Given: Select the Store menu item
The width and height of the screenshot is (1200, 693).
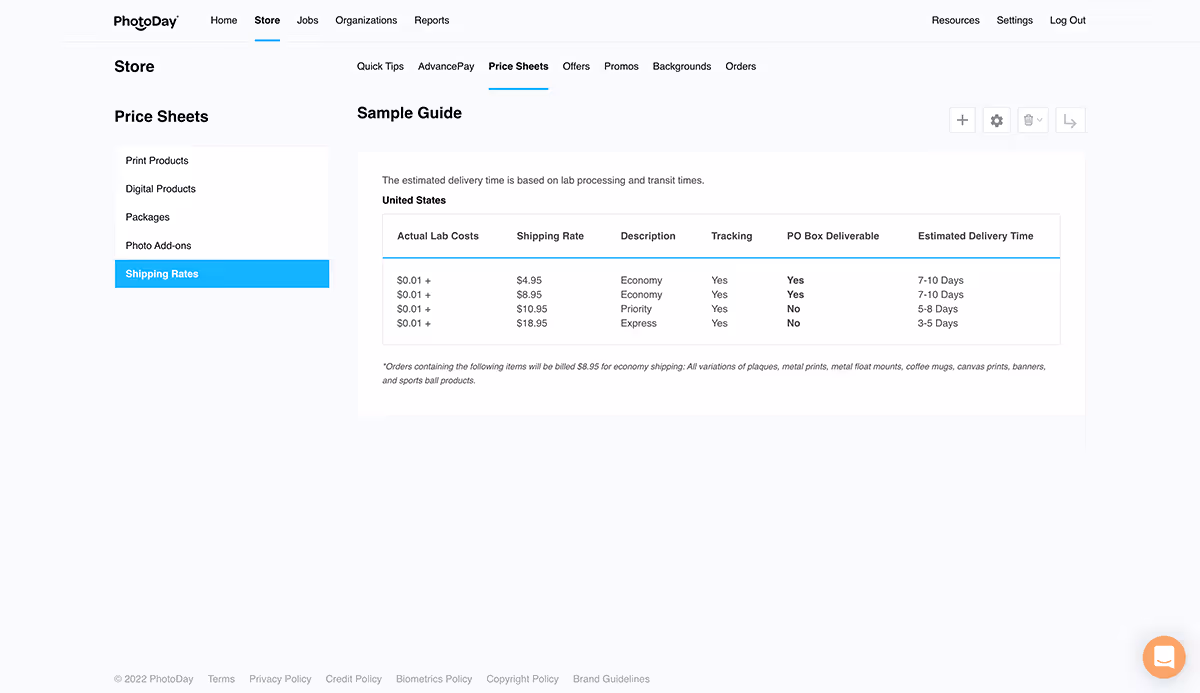Looking at the screenshot, I should [x=267, y=20].
